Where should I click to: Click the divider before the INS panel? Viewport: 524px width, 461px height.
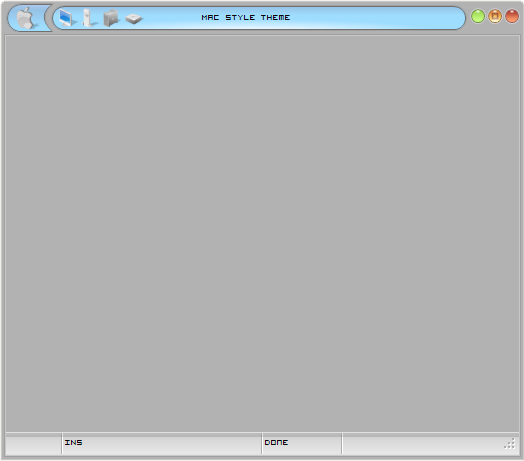pos(62,444)
